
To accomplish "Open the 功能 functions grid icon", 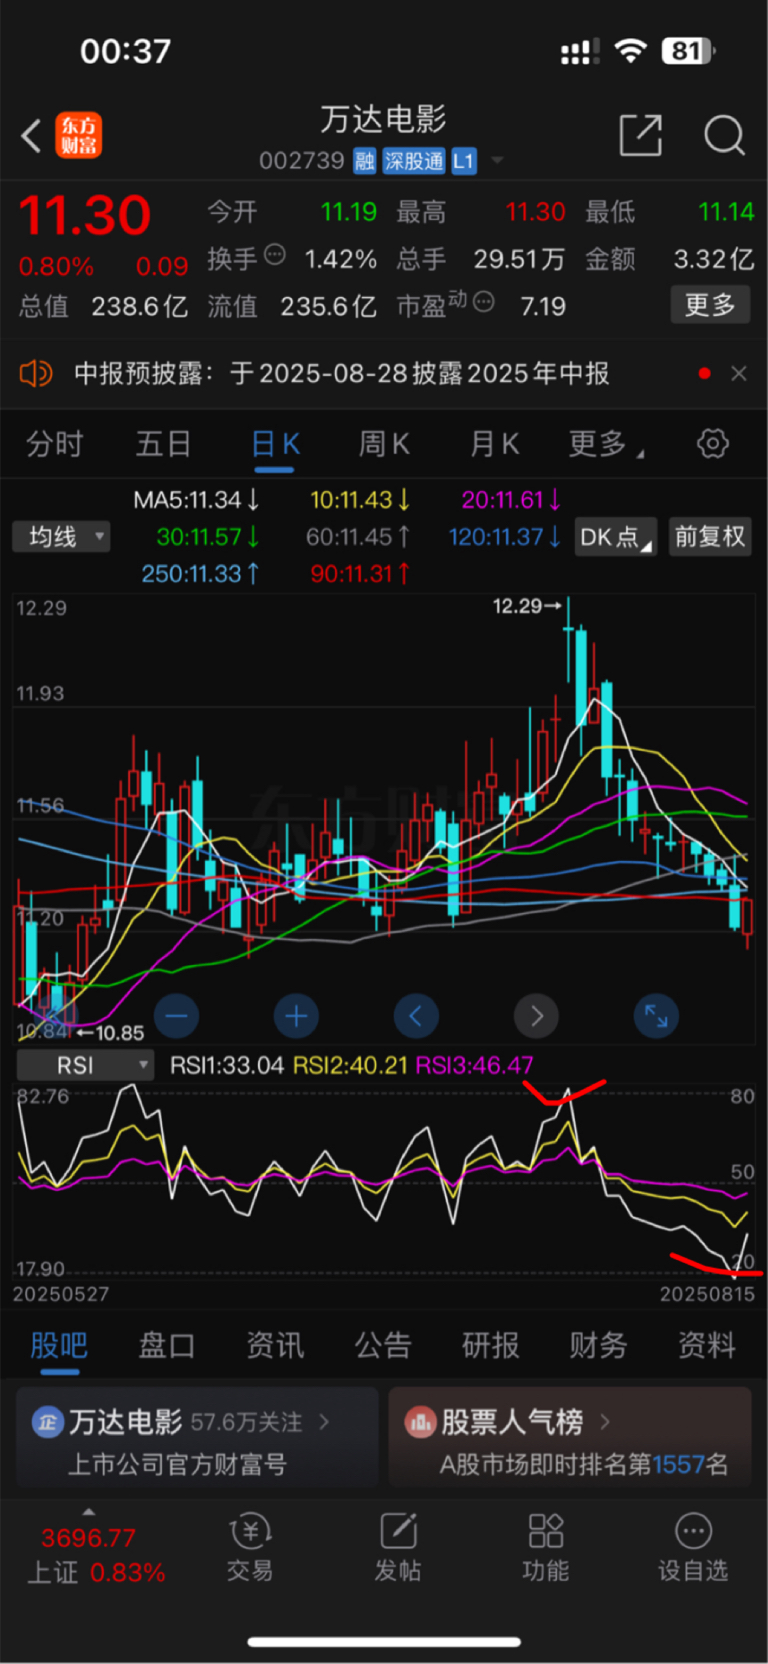I will [546, 1548].
